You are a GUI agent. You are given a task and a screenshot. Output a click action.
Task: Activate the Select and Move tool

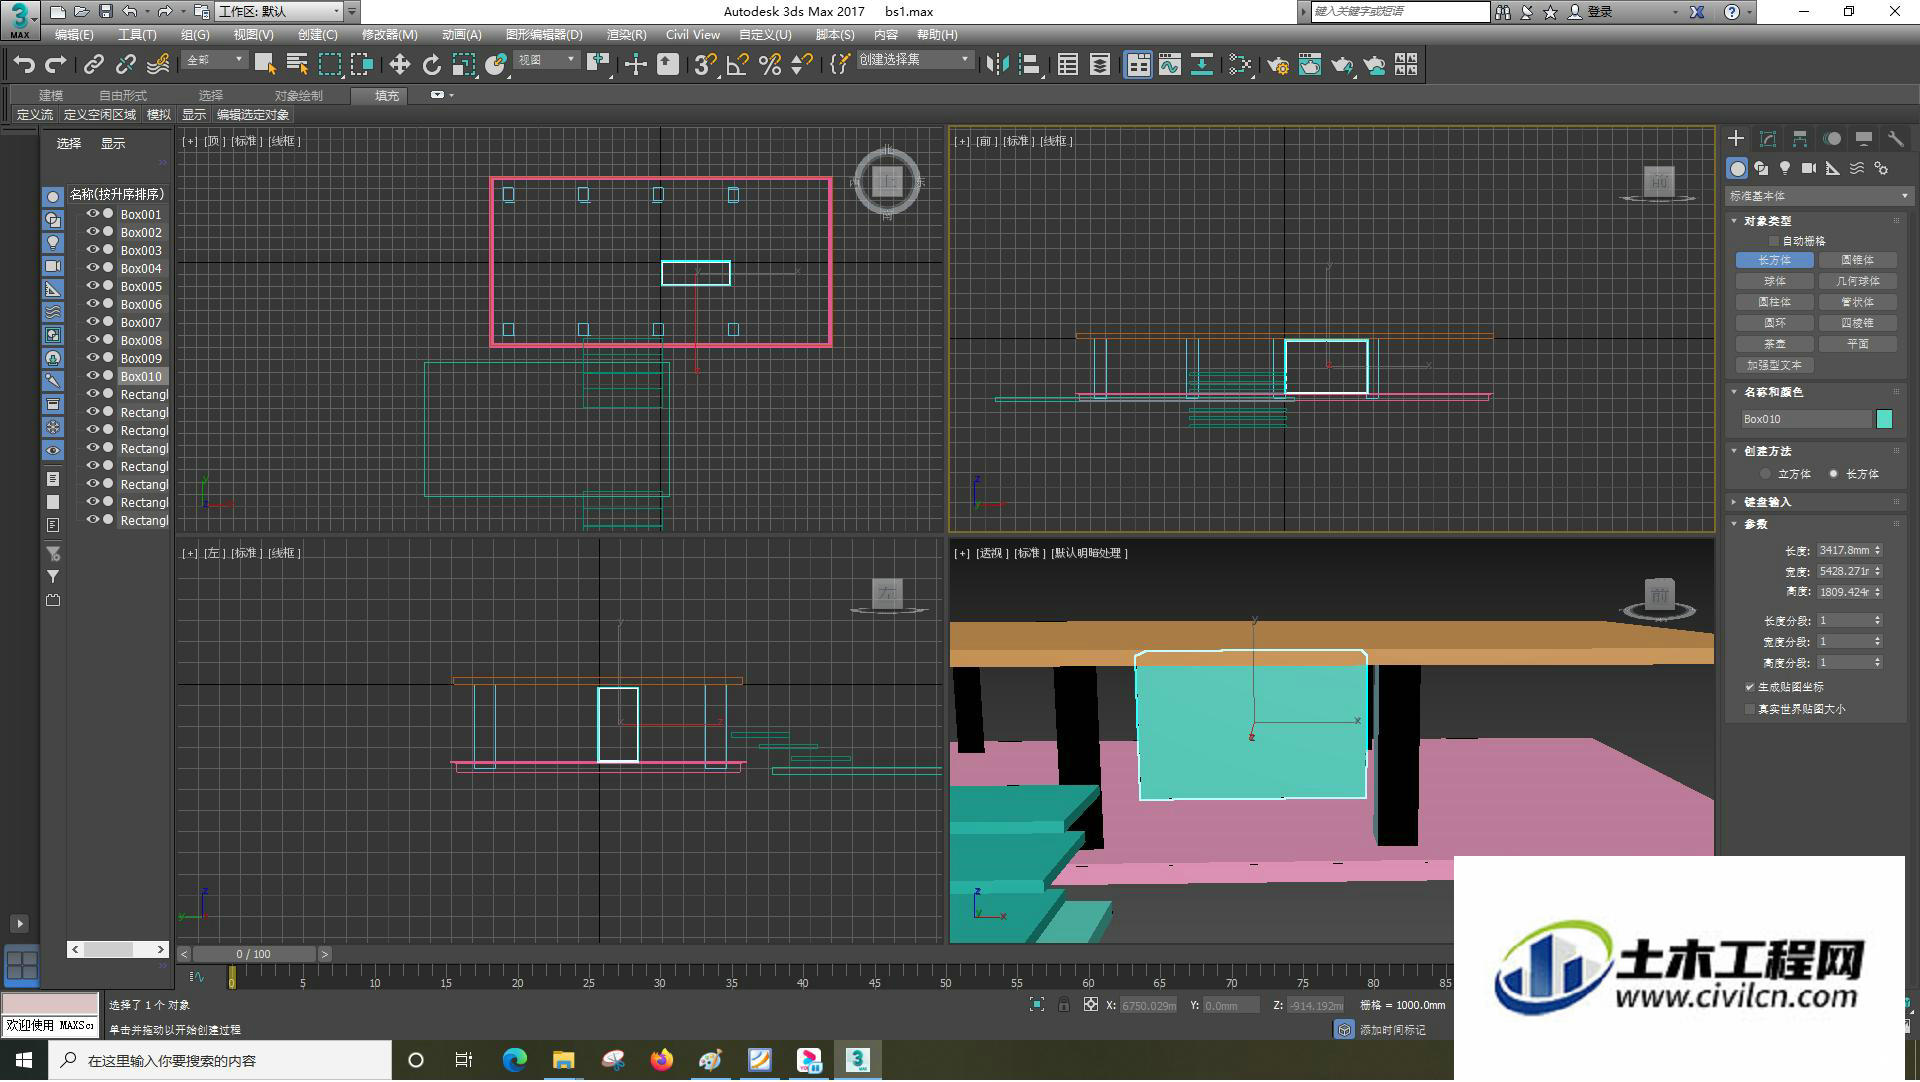point(399,65)
